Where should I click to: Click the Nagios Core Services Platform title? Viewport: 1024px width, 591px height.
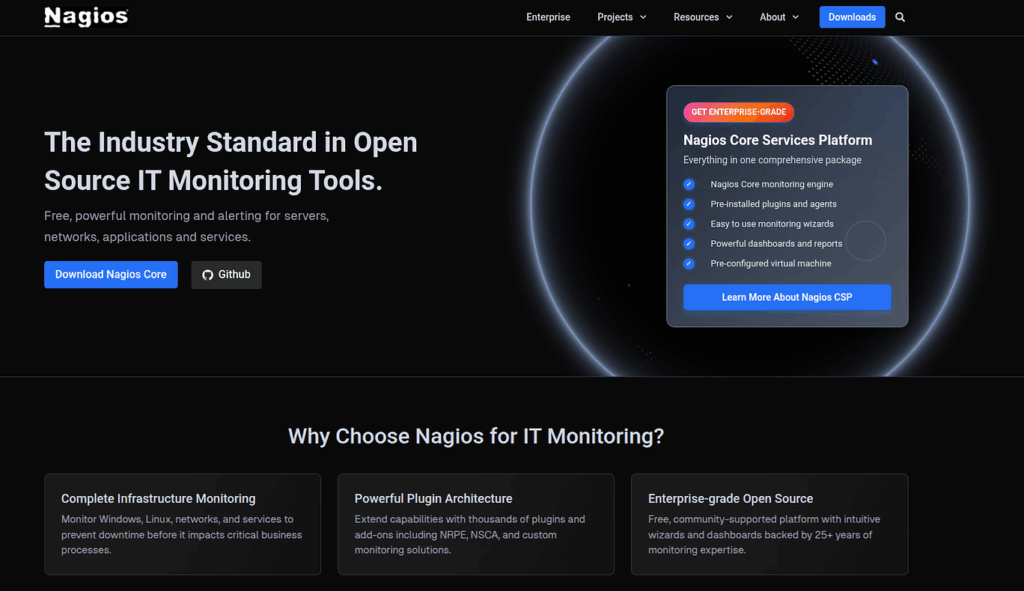click(778, 140)
